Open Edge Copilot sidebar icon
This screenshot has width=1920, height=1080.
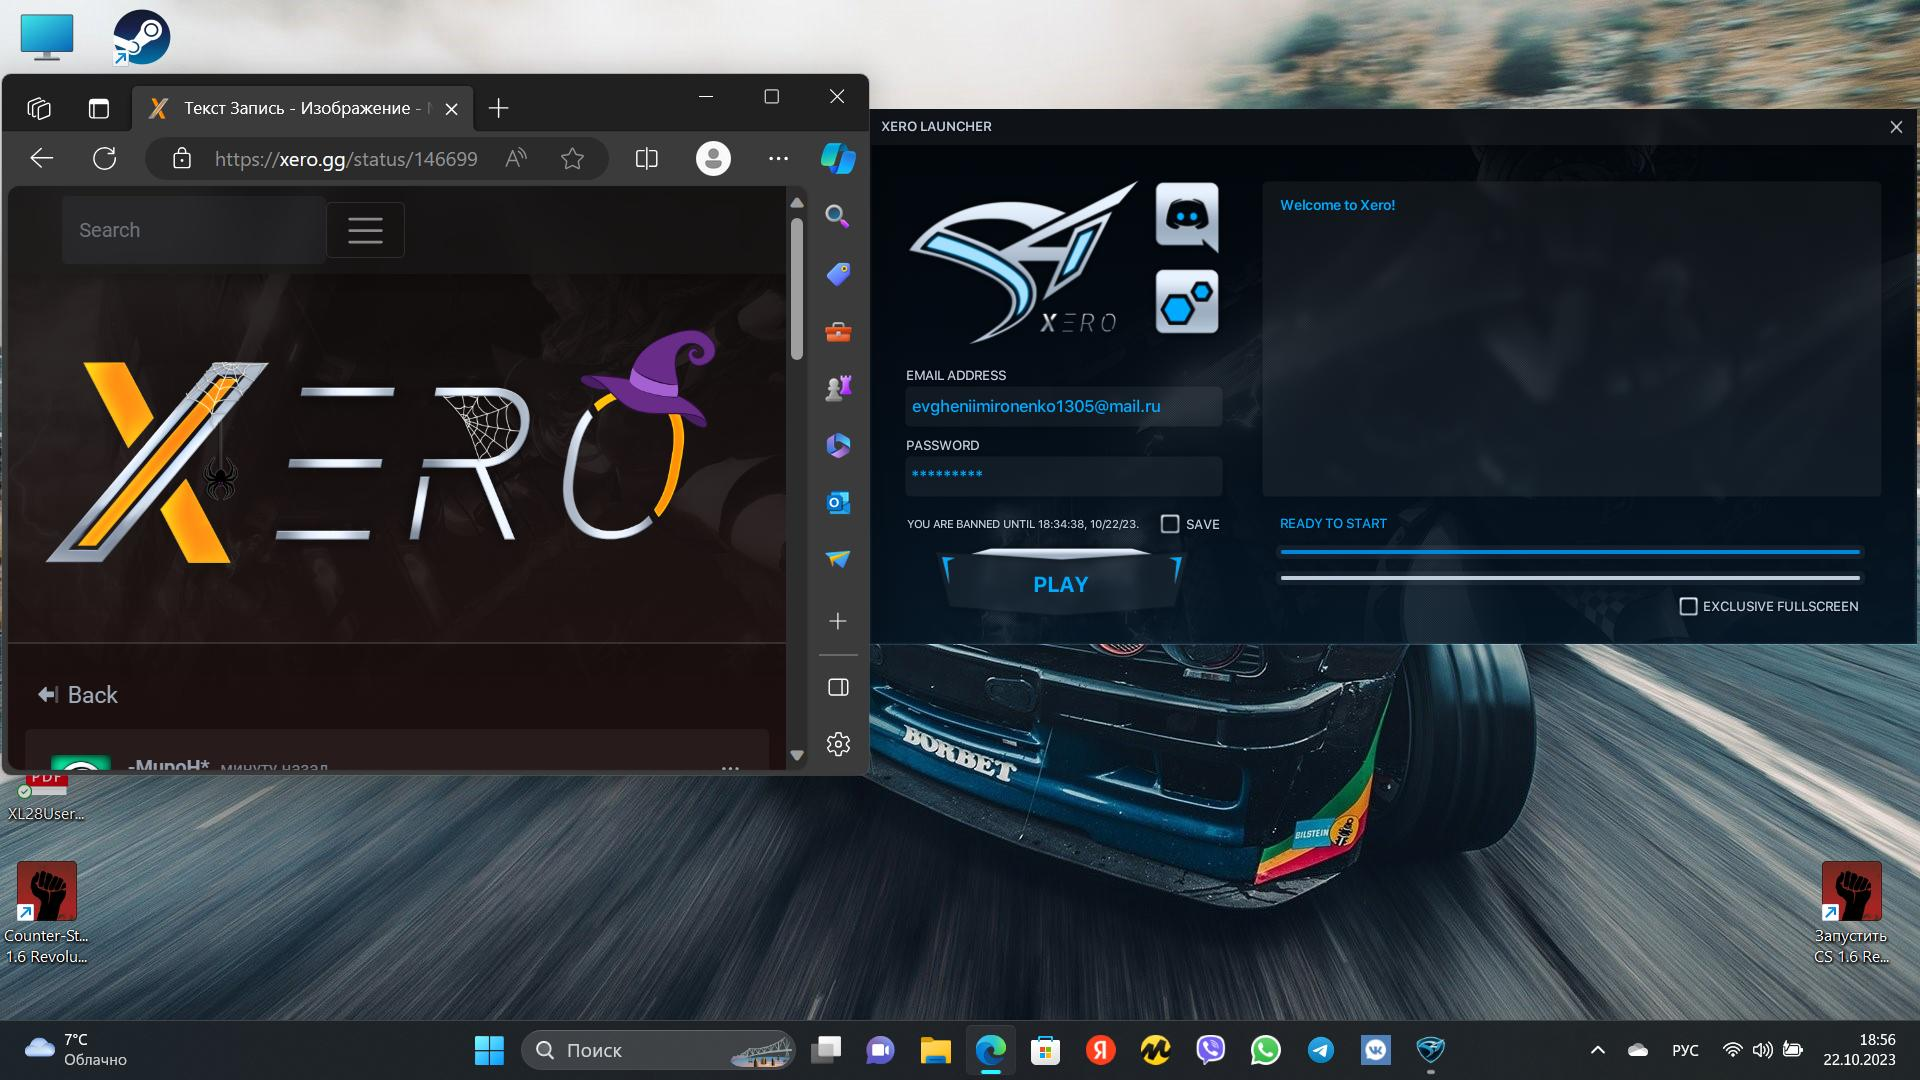(x=838, y=158)
